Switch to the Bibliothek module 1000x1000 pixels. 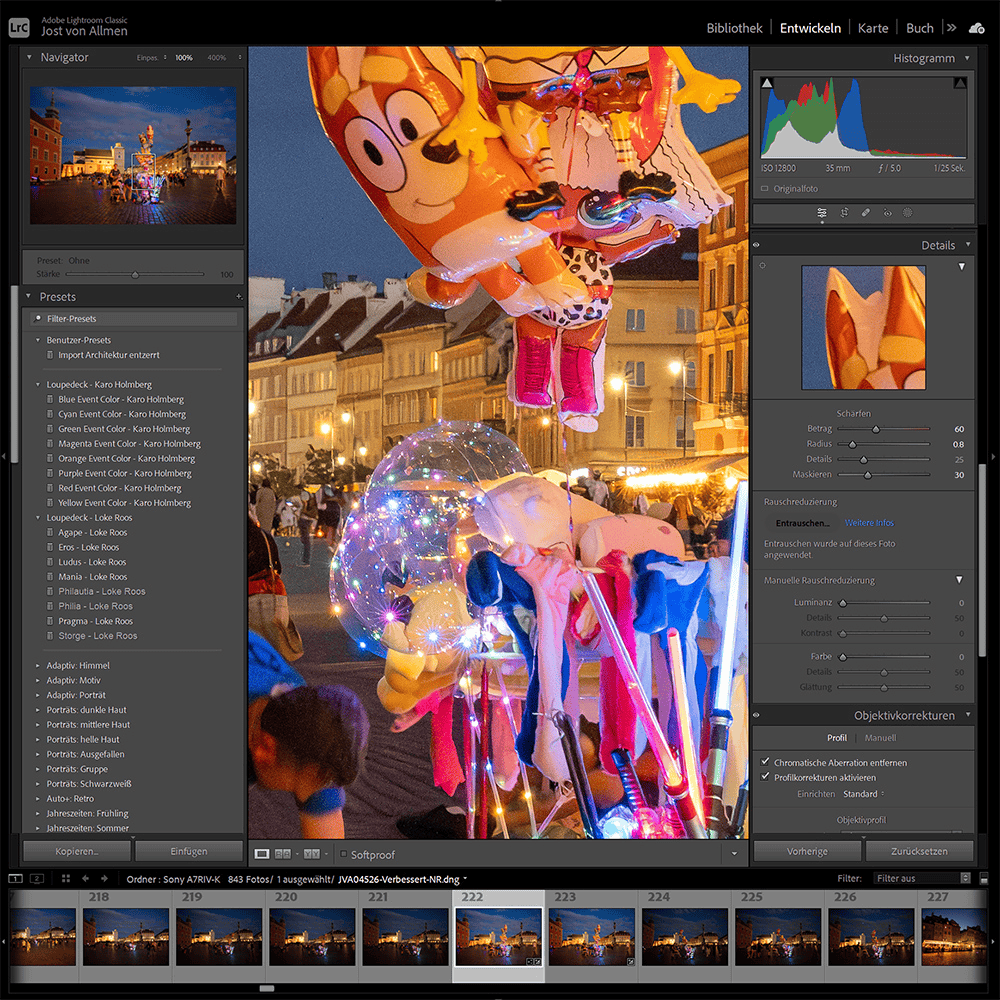[734, 28]
